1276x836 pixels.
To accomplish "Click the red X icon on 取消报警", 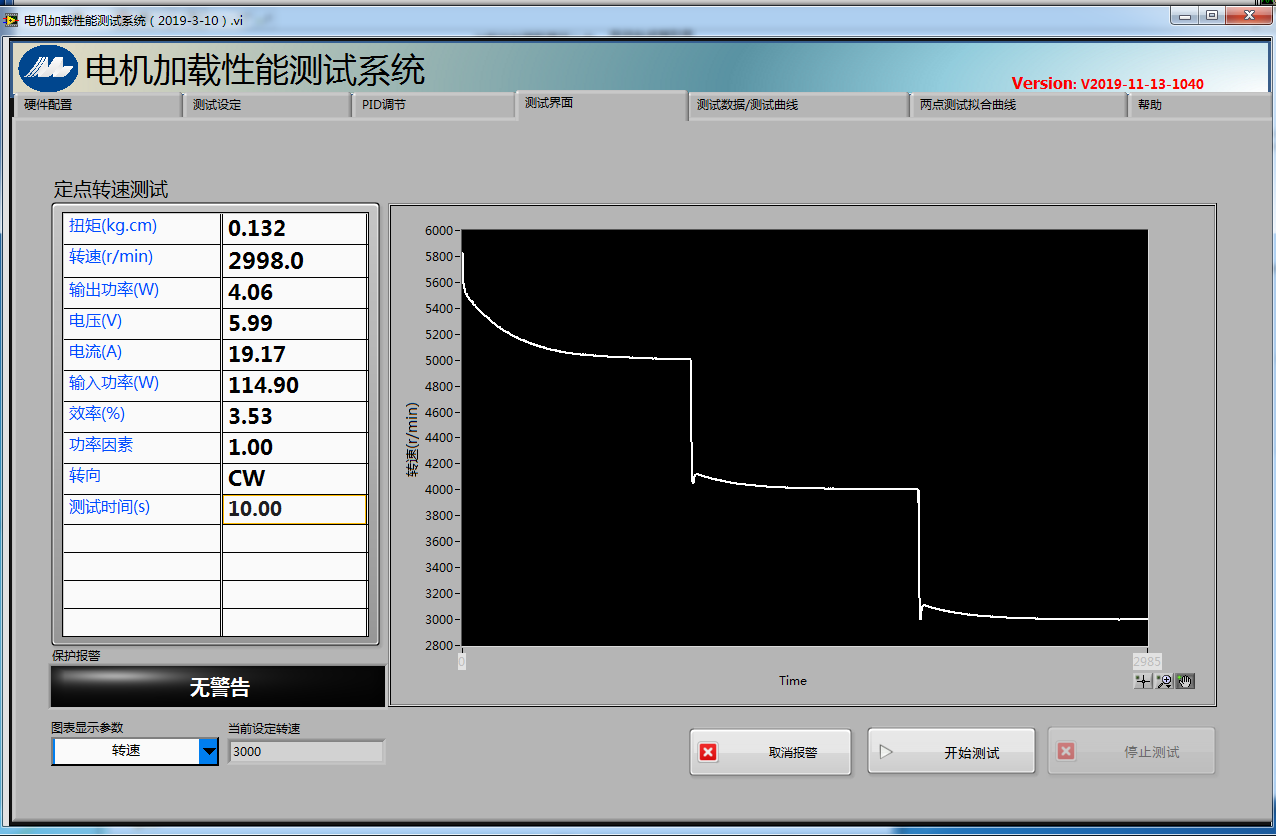I will [708, 752].
